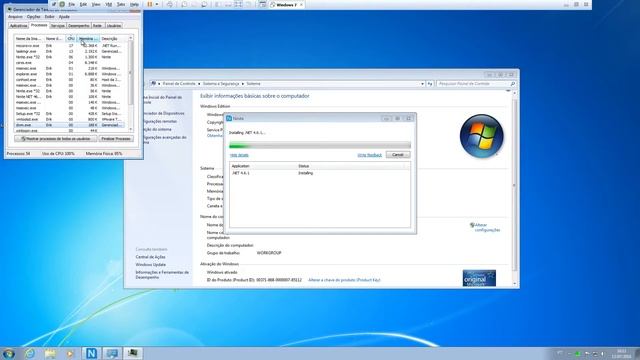Image resolution: width=640 pixels, height=360 pixels.
Task: Close the Windows 7 VM tab
Action: click(301, 5)
